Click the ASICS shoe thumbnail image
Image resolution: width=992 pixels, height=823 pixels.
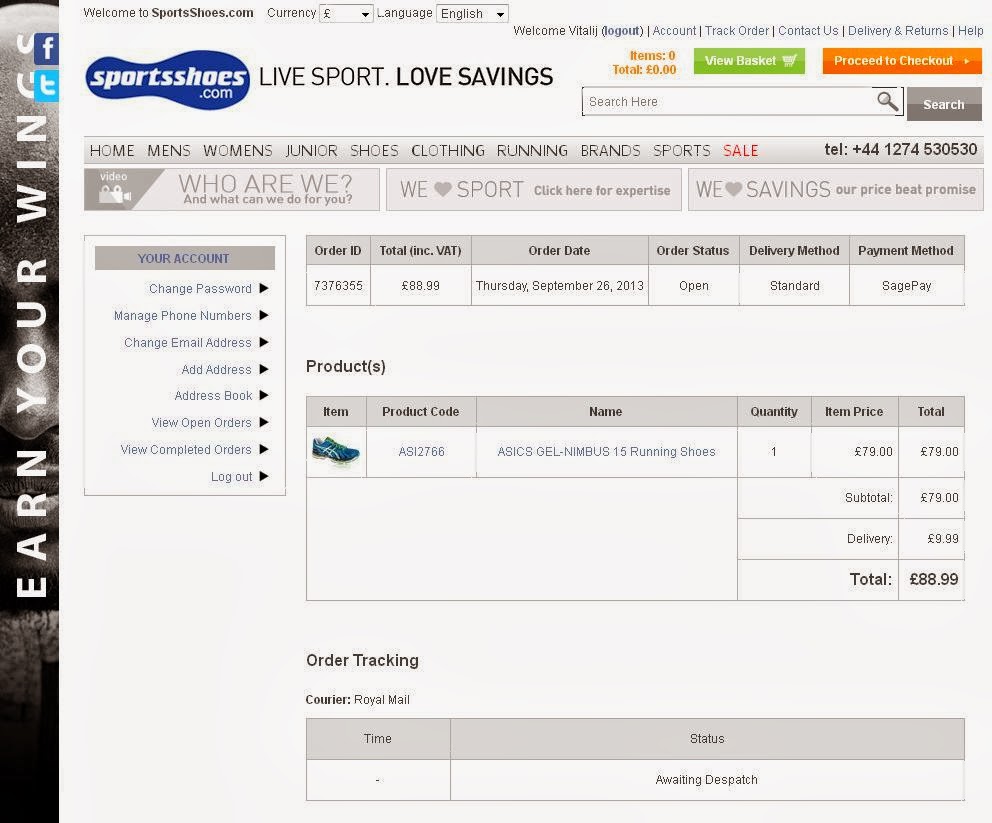(336, 451)
